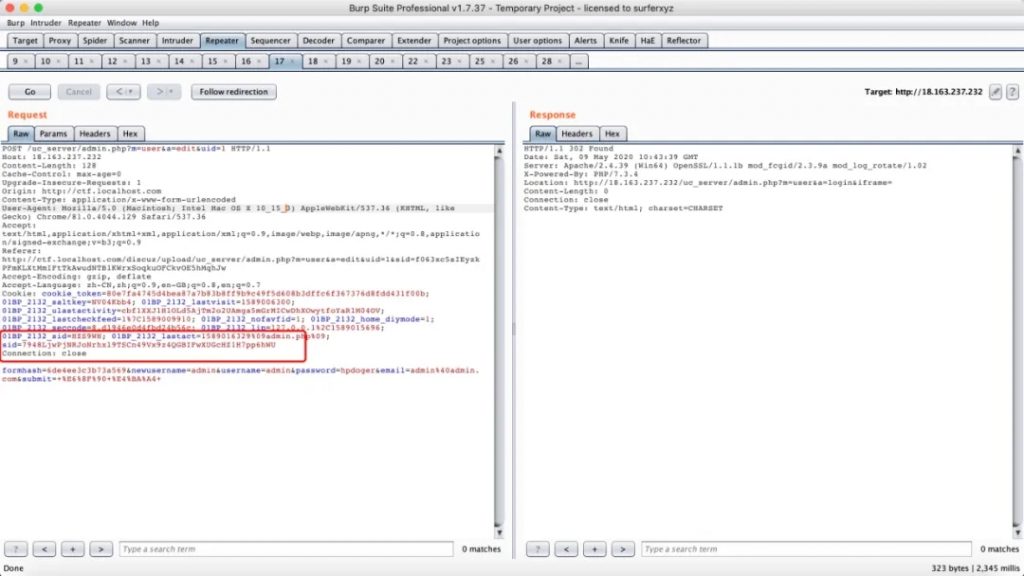Click the Cancel button
The image size is (1024, 576).
click(78, 92)
